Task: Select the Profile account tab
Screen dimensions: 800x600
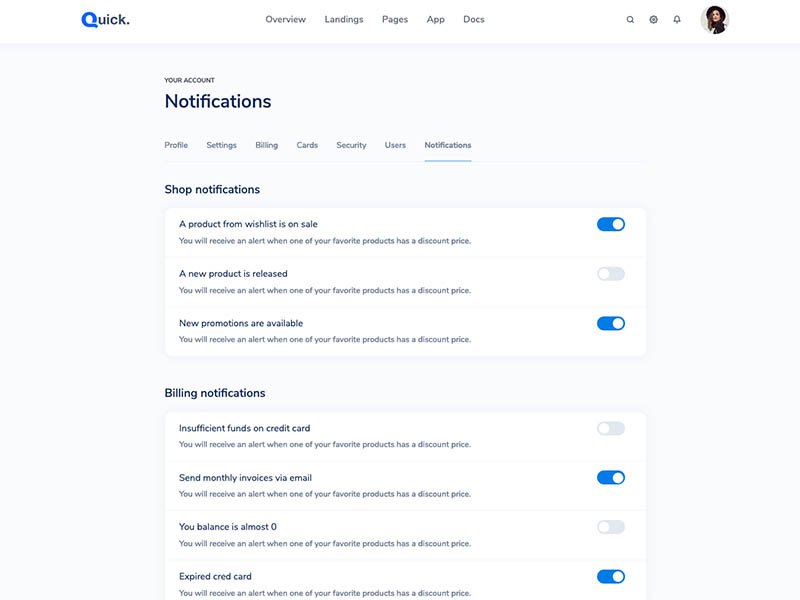Action: click(x=176, y=145)
